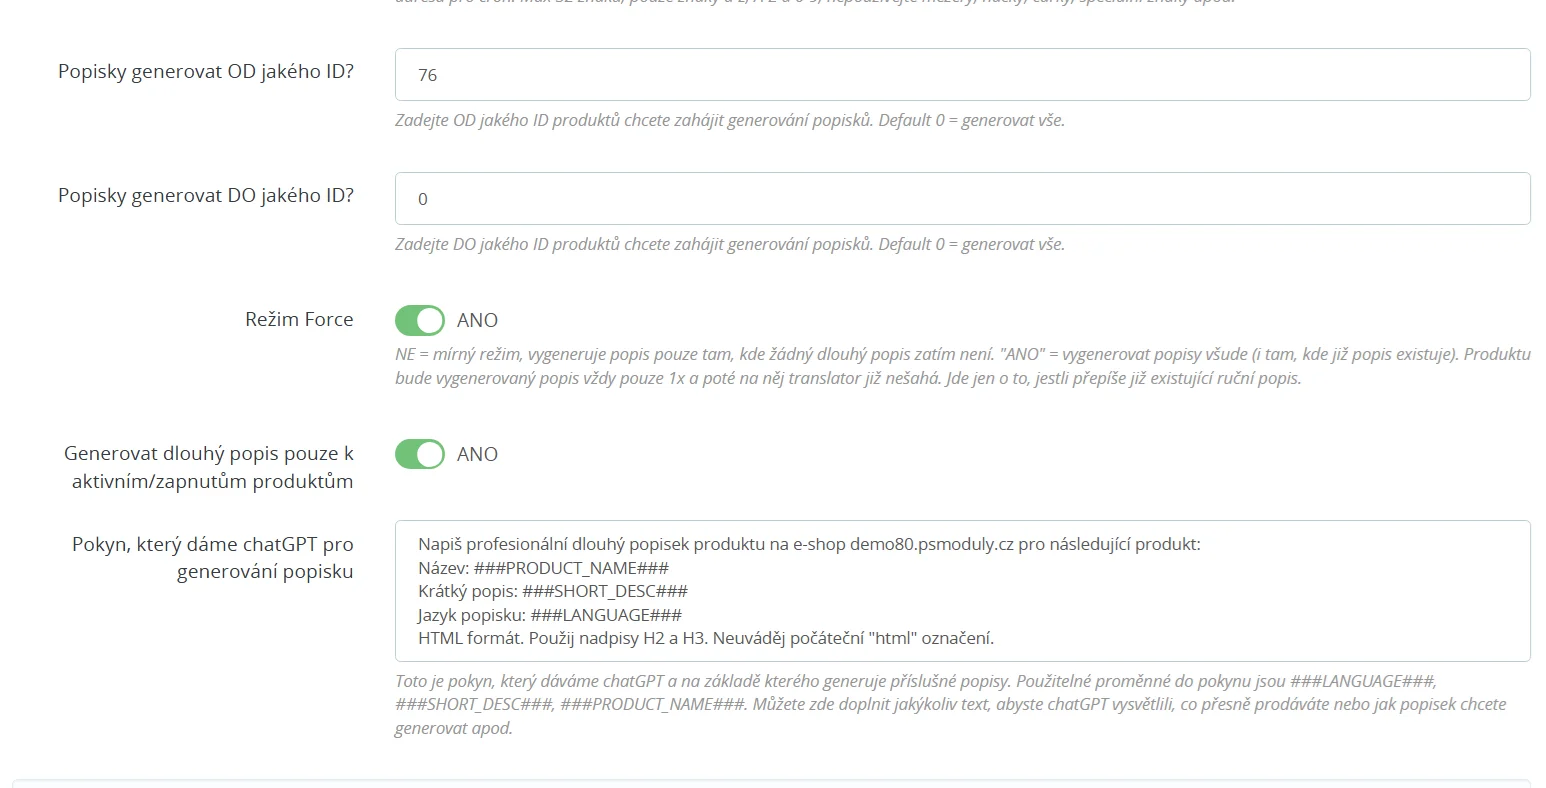
Task: Click the help text below the OD ID field
Action: point(729,121)
